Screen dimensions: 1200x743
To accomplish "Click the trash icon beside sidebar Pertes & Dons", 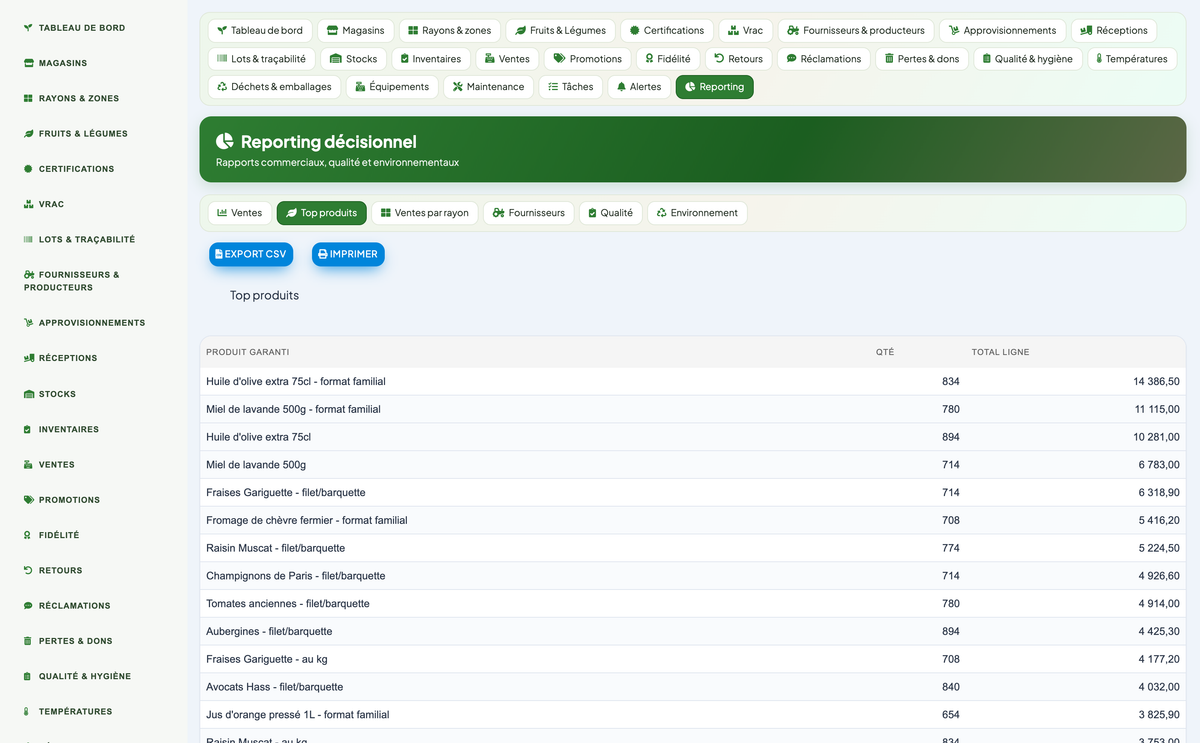I will (x=28, y=641).
